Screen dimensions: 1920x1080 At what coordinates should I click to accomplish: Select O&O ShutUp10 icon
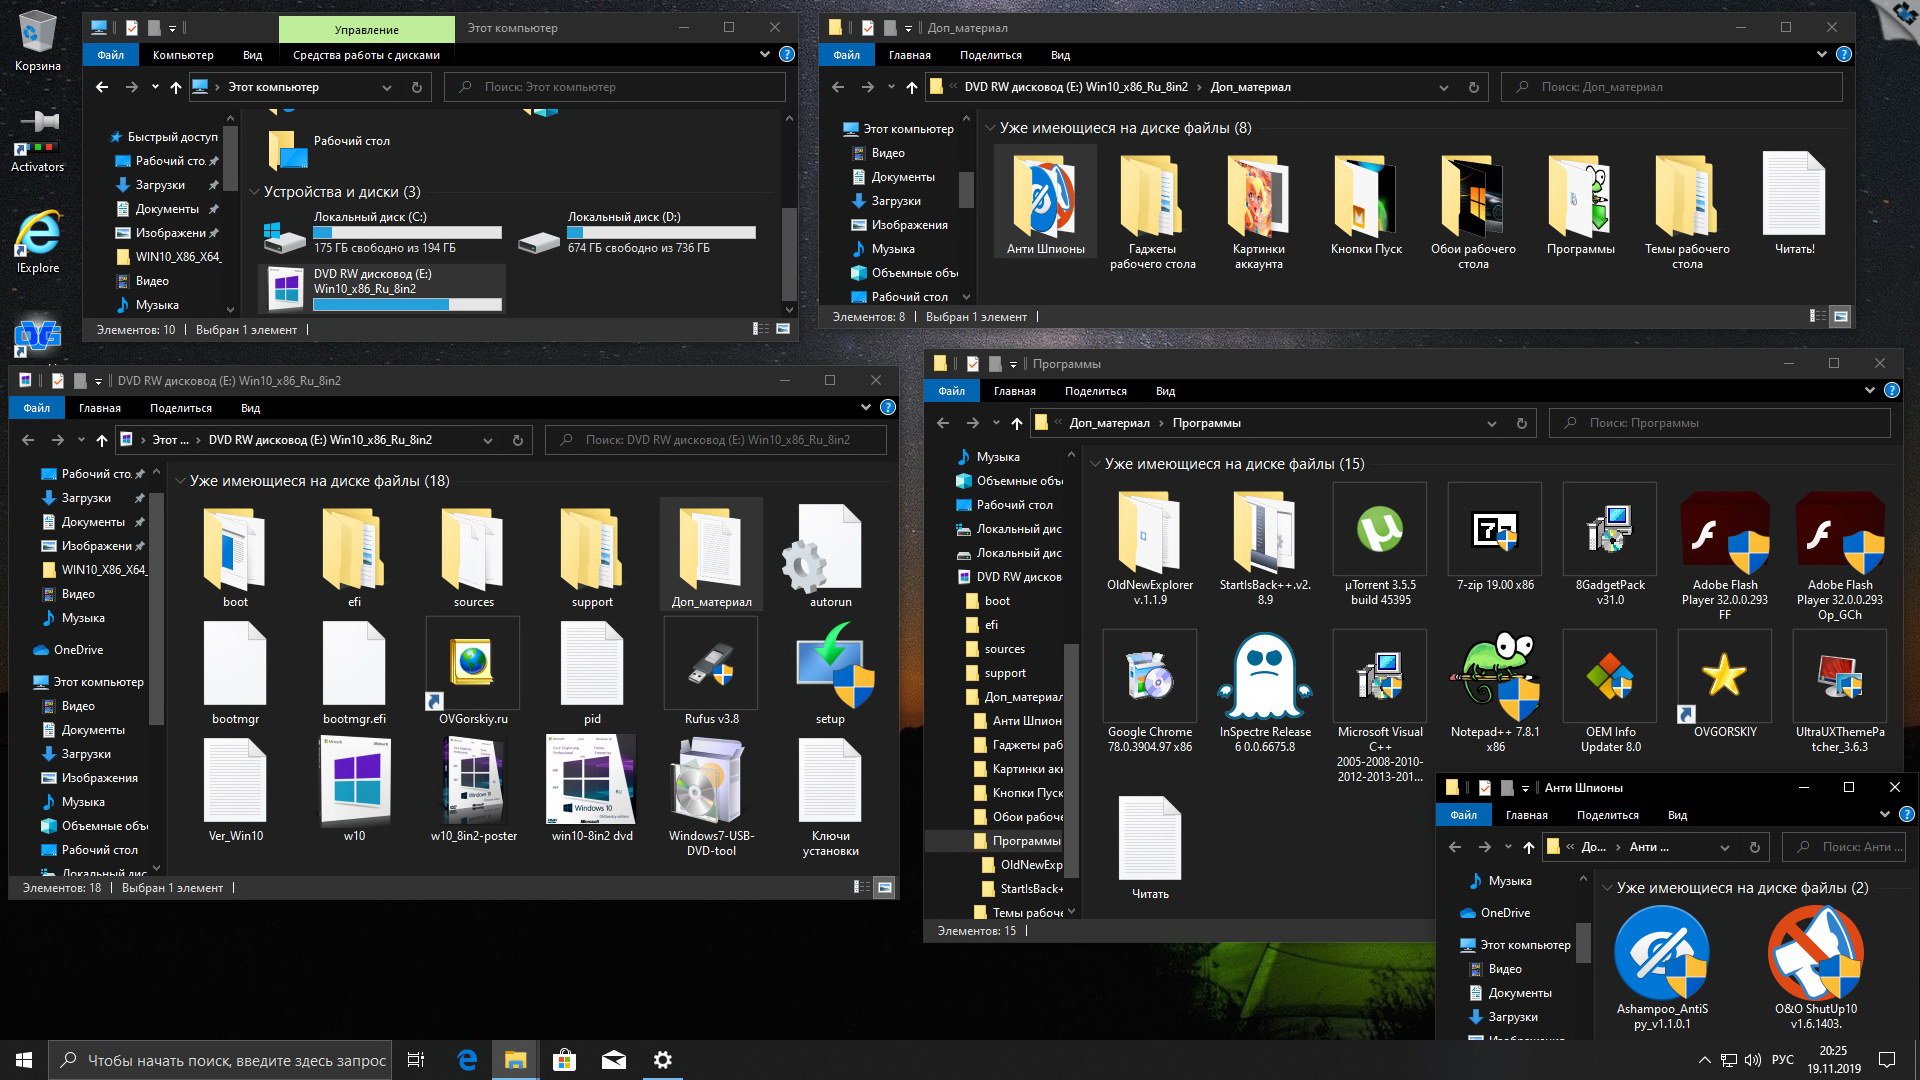pyautogui.click(x=1816, y=953)
